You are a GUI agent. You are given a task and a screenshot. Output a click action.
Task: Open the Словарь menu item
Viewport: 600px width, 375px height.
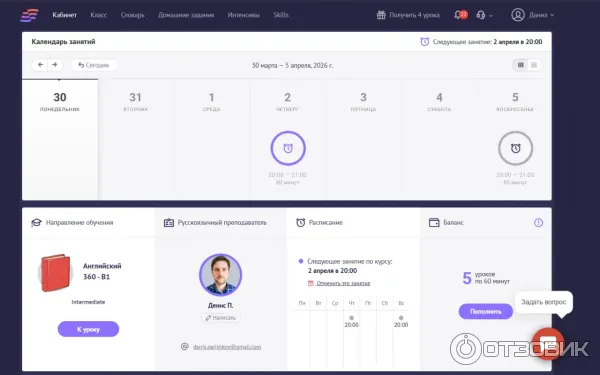point(132,15)
